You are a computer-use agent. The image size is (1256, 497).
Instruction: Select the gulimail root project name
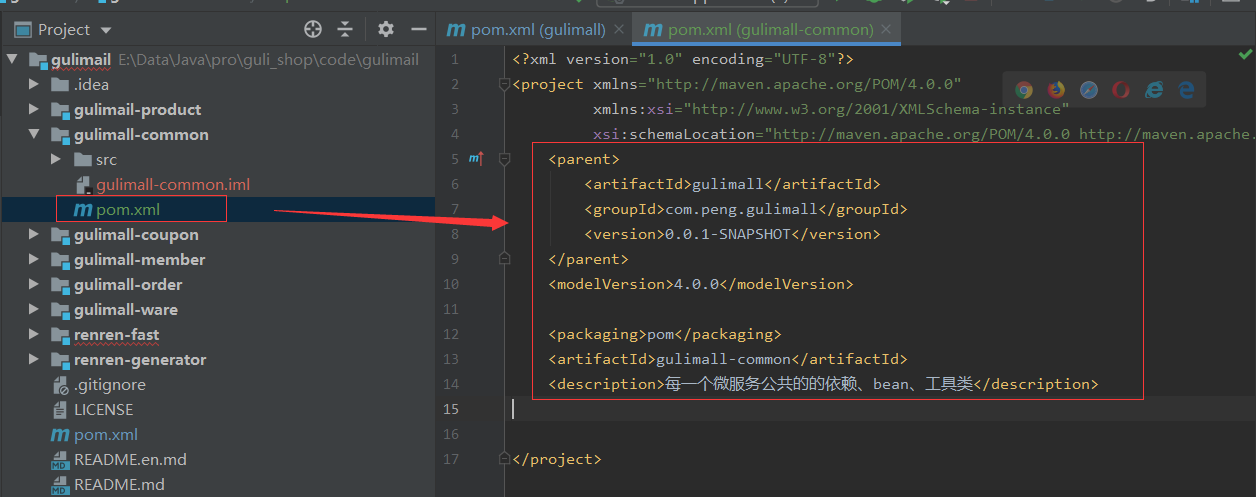point(81,59)
